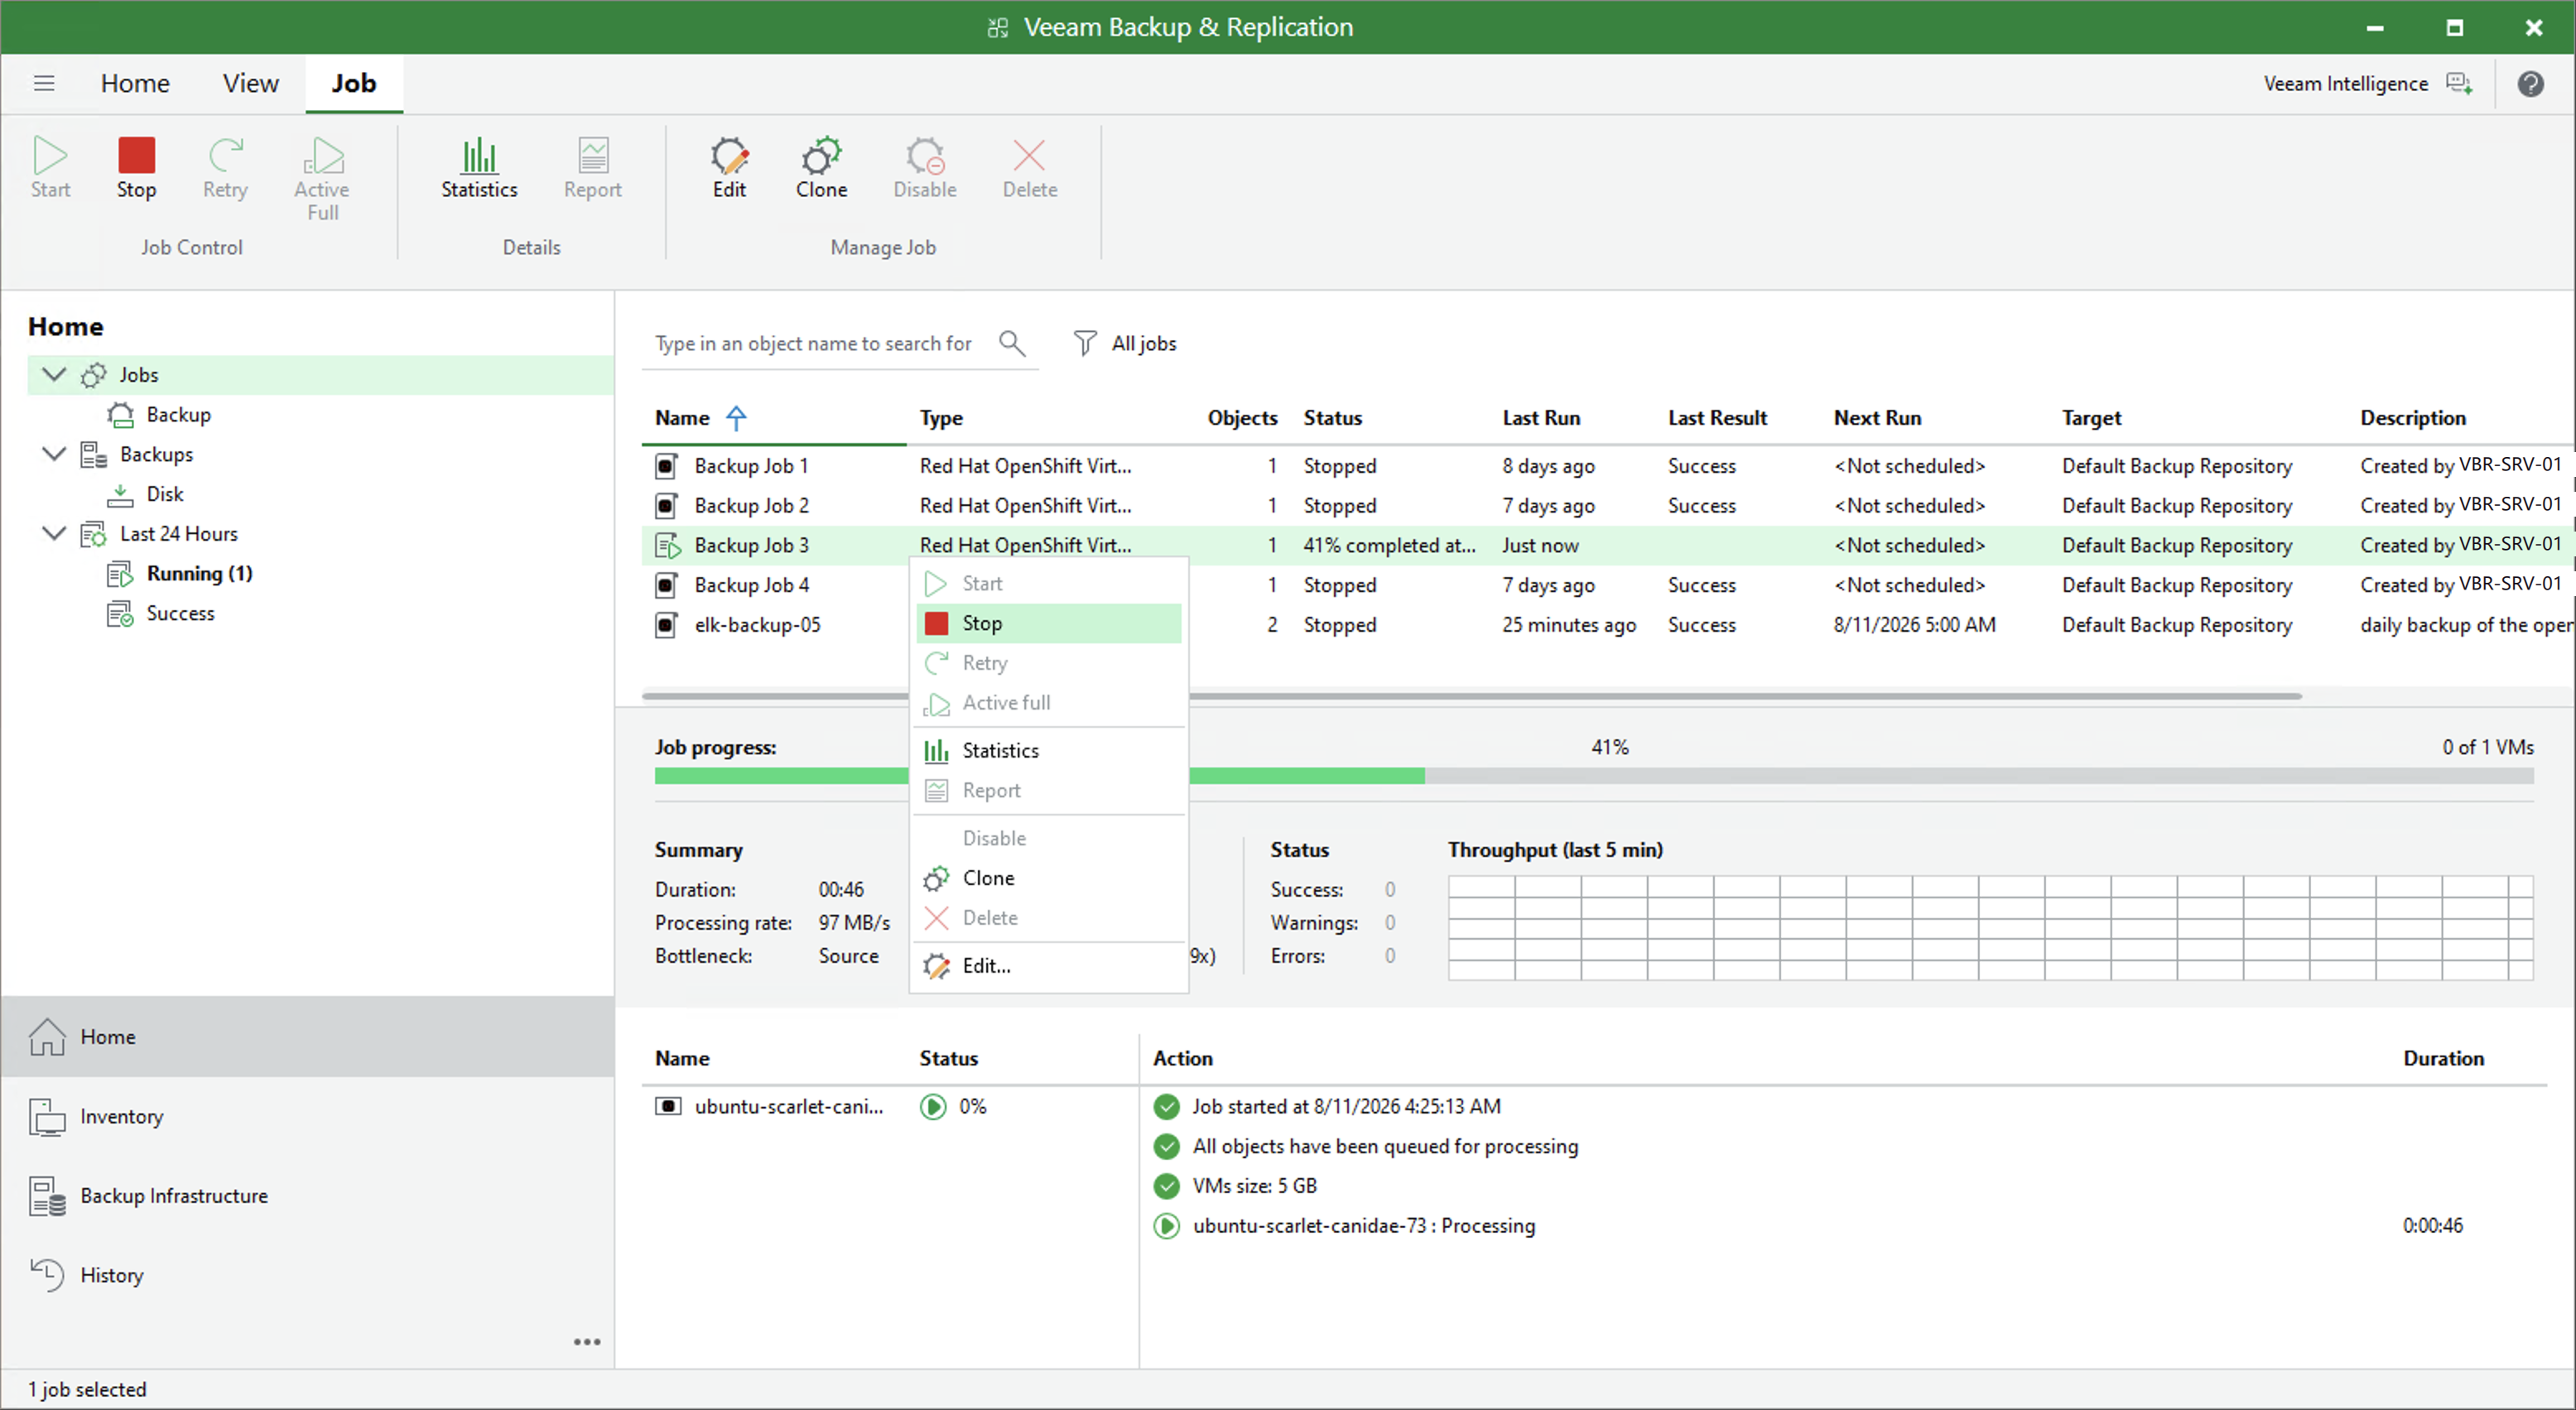Image resolution: width=2576 pixels, height=1410 pixels.
Task: Choose Report in the context menu
Action: pyautogui.click(x=1048, y=790)
